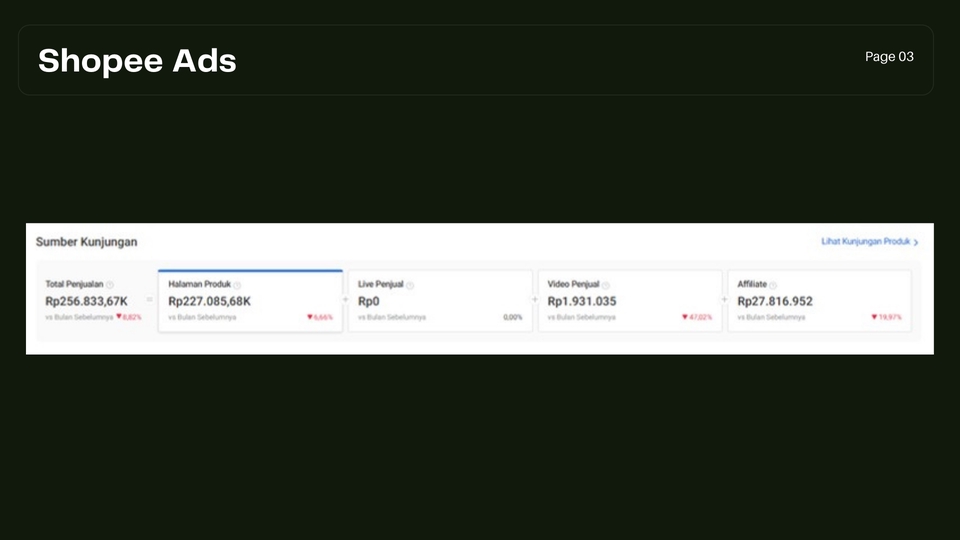Click the Sumber Kunjungan heading
This screenshot has height=540, width=960.
click(87, 242)
